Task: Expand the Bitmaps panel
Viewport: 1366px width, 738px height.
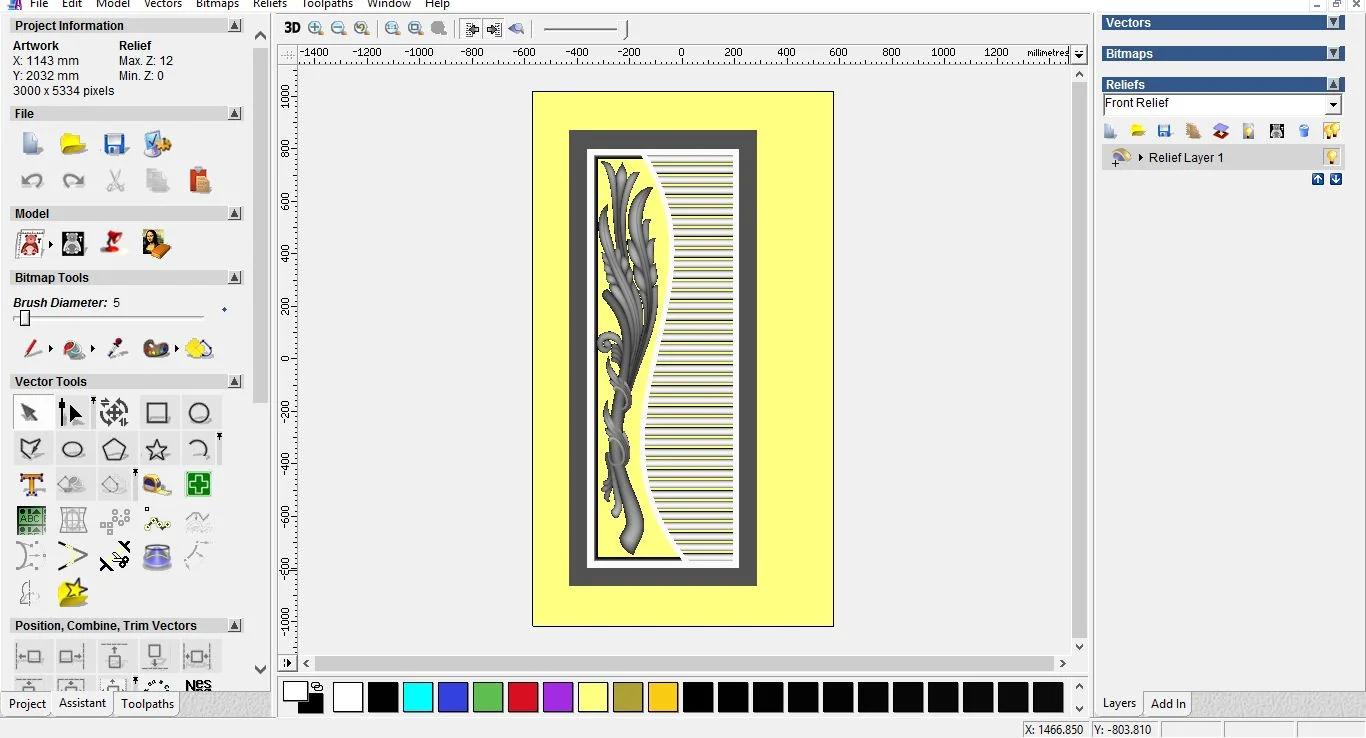Action: click(1333, 54)
